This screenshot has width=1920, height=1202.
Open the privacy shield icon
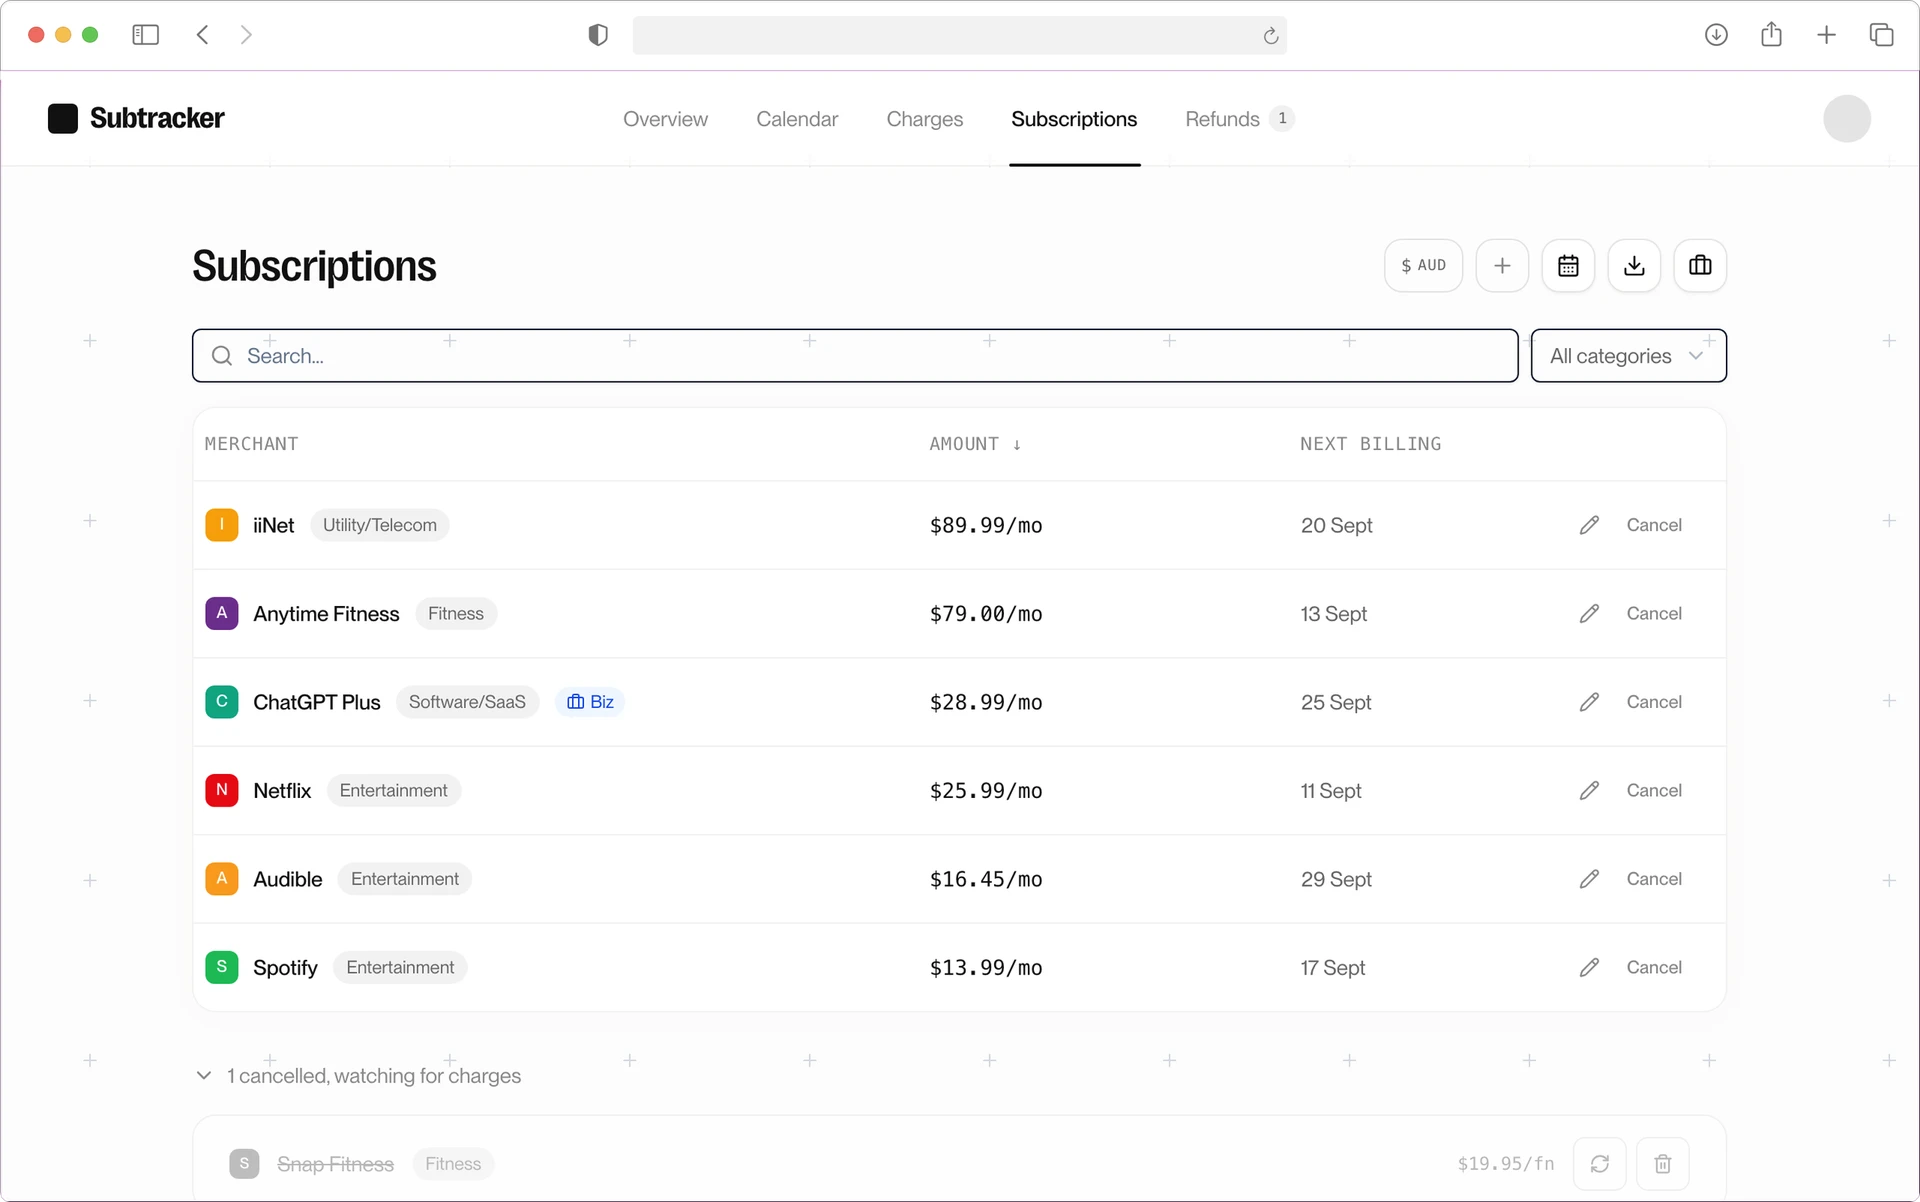pyautogui.click(x=598, y=35)
